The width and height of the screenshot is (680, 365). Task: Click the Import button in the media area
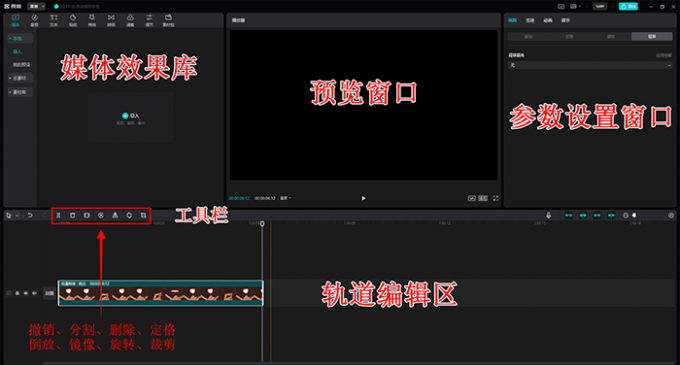(x=131, y=116)
